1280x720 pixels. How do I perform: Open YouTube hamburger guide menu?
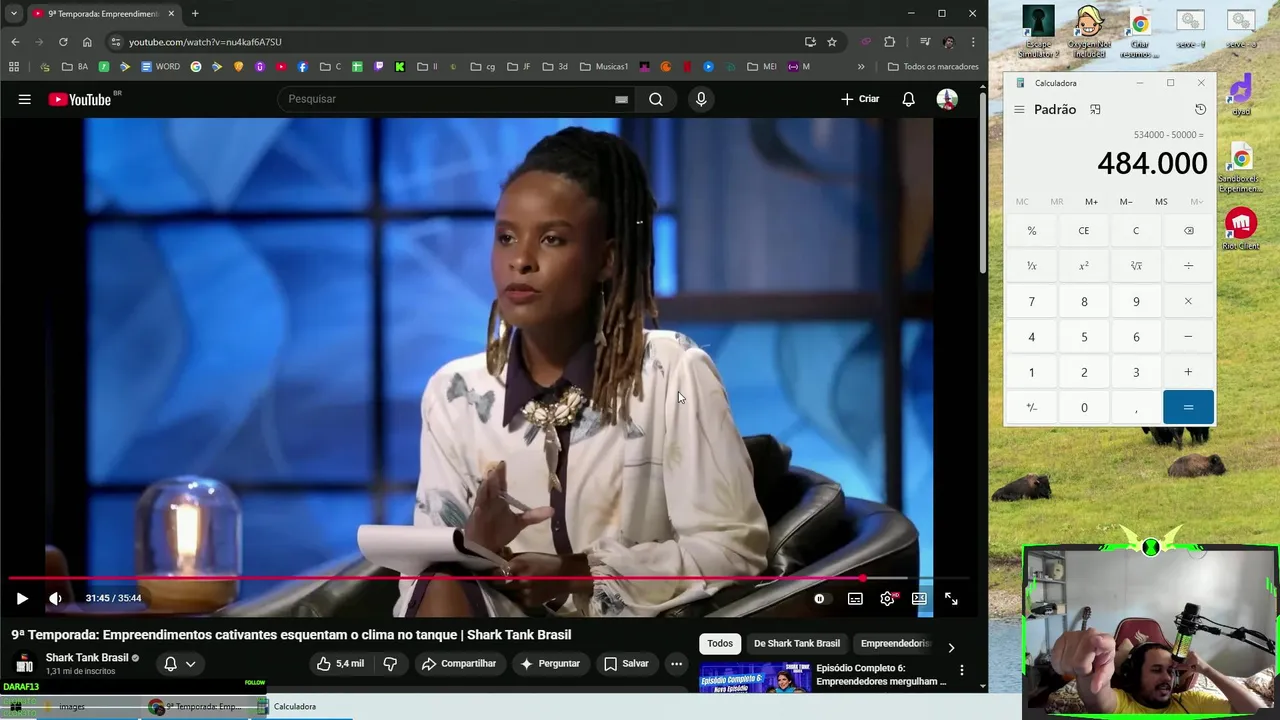tap(25, 99)
